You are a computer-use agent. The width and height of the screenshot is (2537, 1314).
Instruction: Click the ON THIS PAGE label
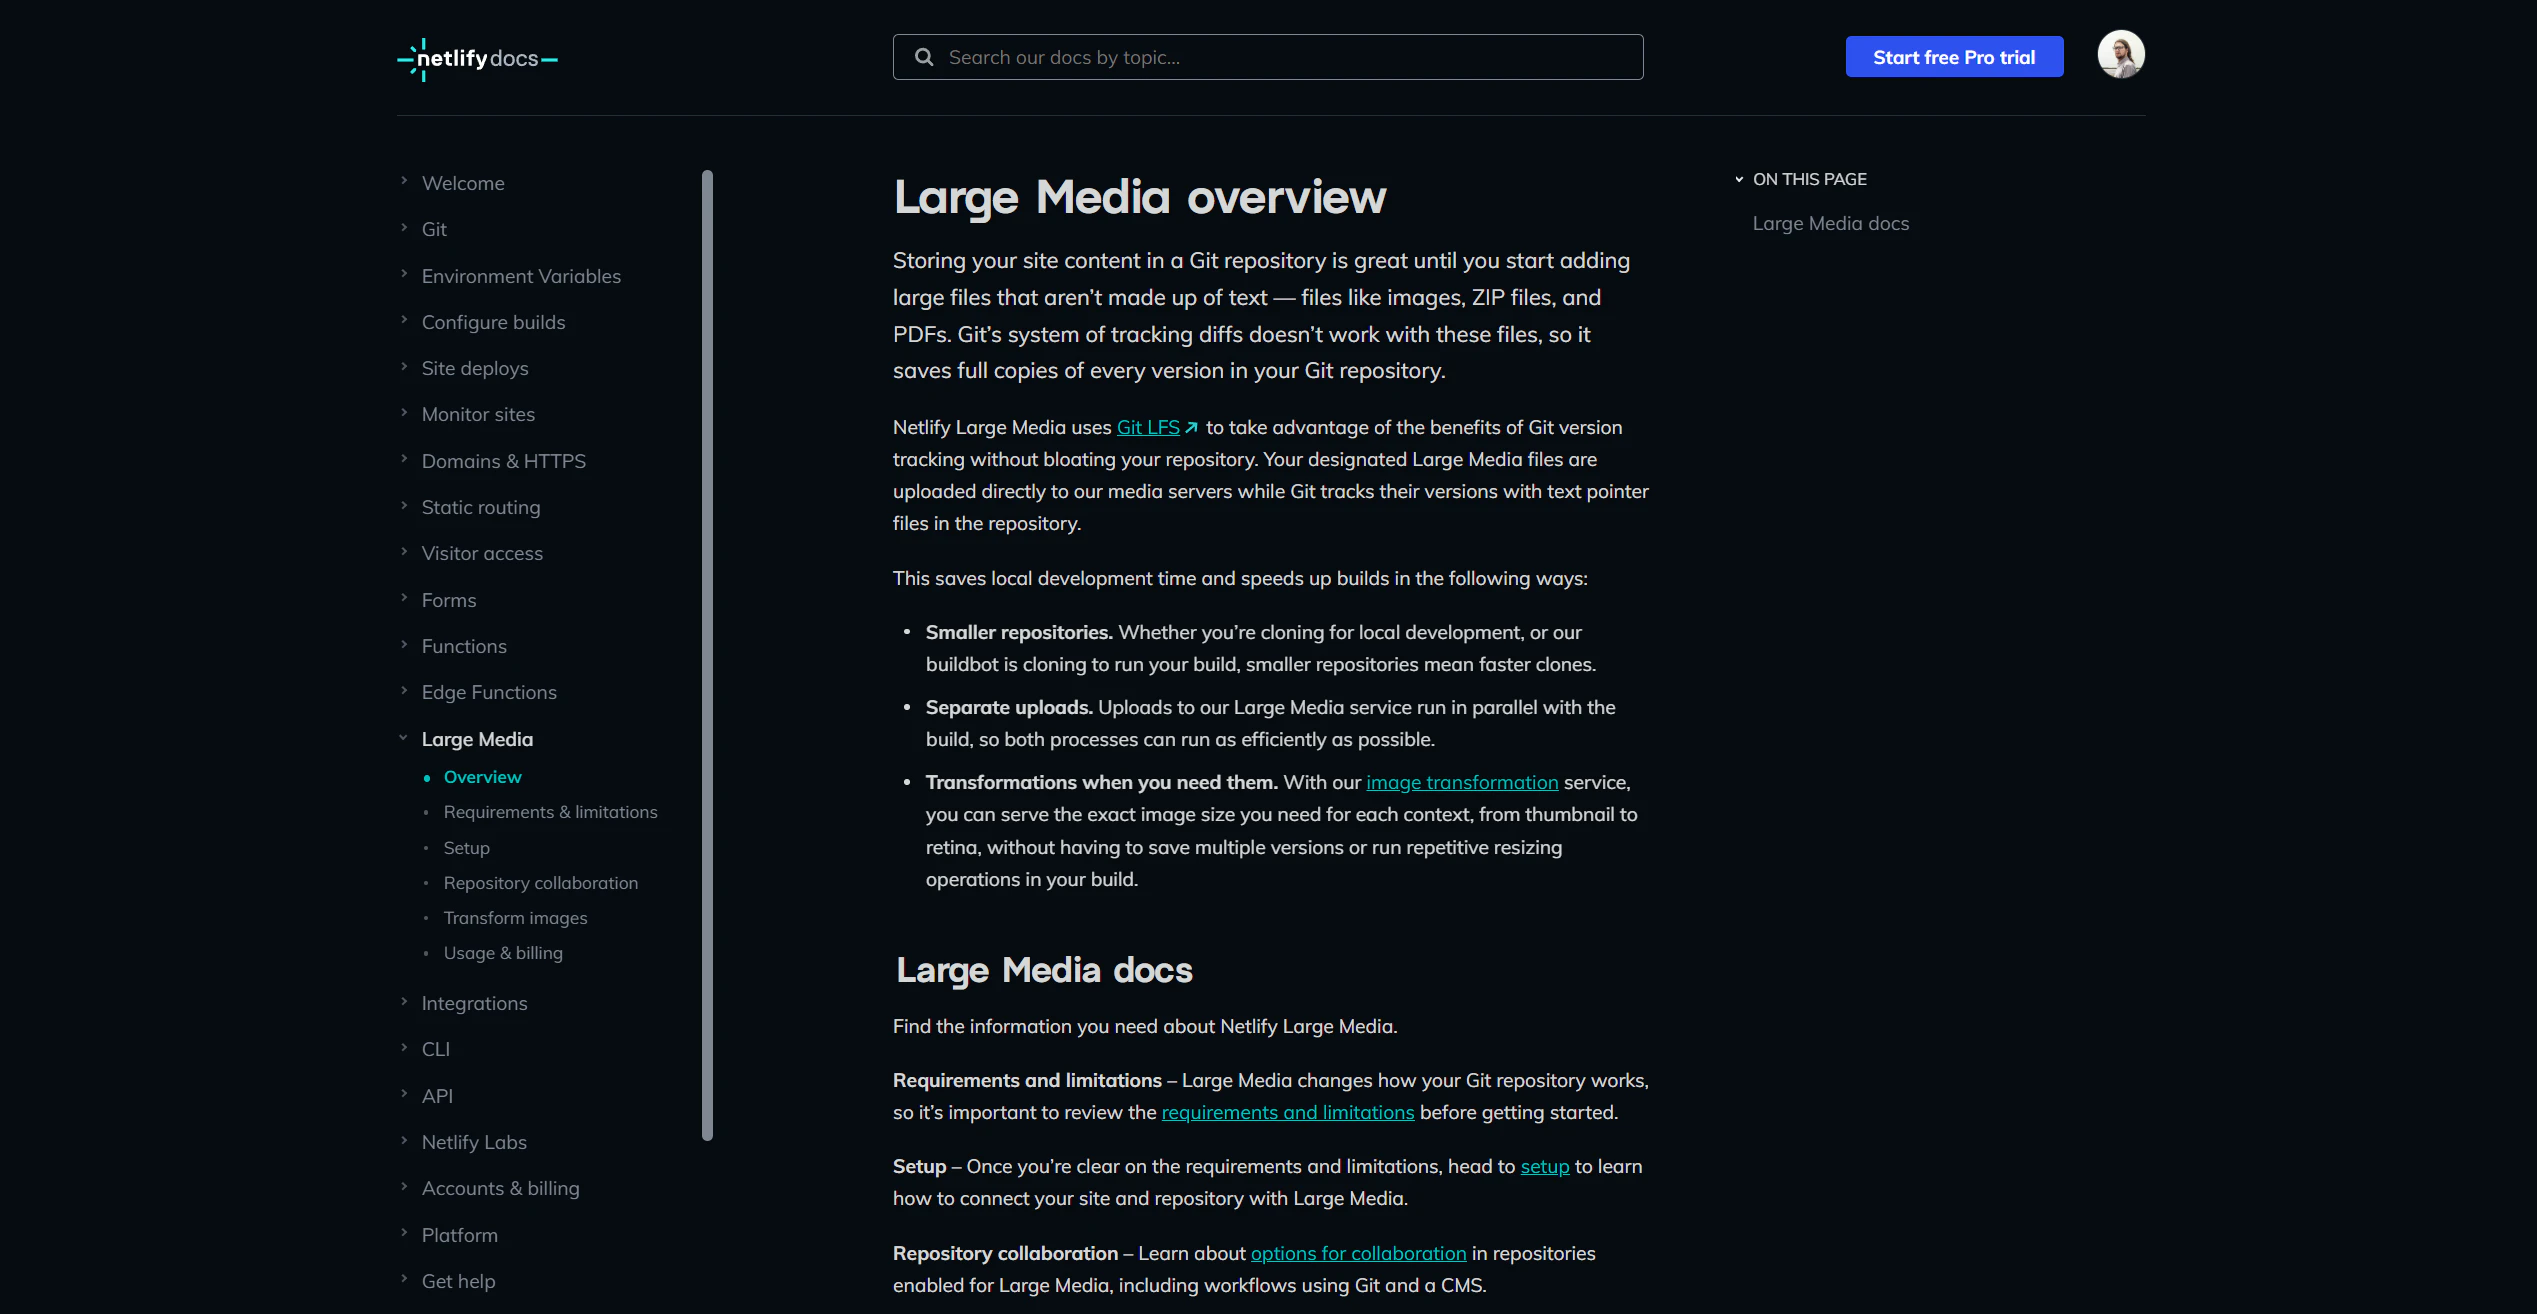click(x=1809, y=180)
